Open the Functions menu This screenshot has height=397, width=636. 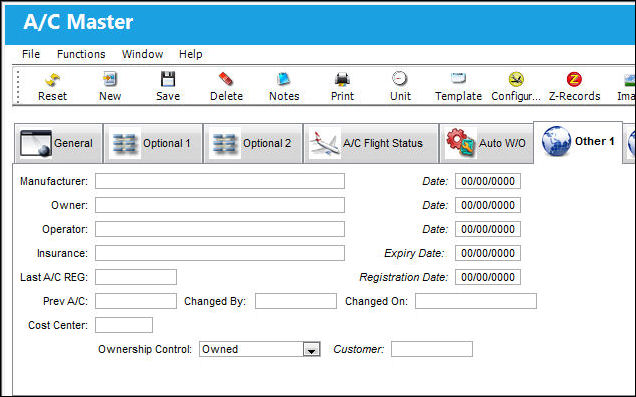81,54
